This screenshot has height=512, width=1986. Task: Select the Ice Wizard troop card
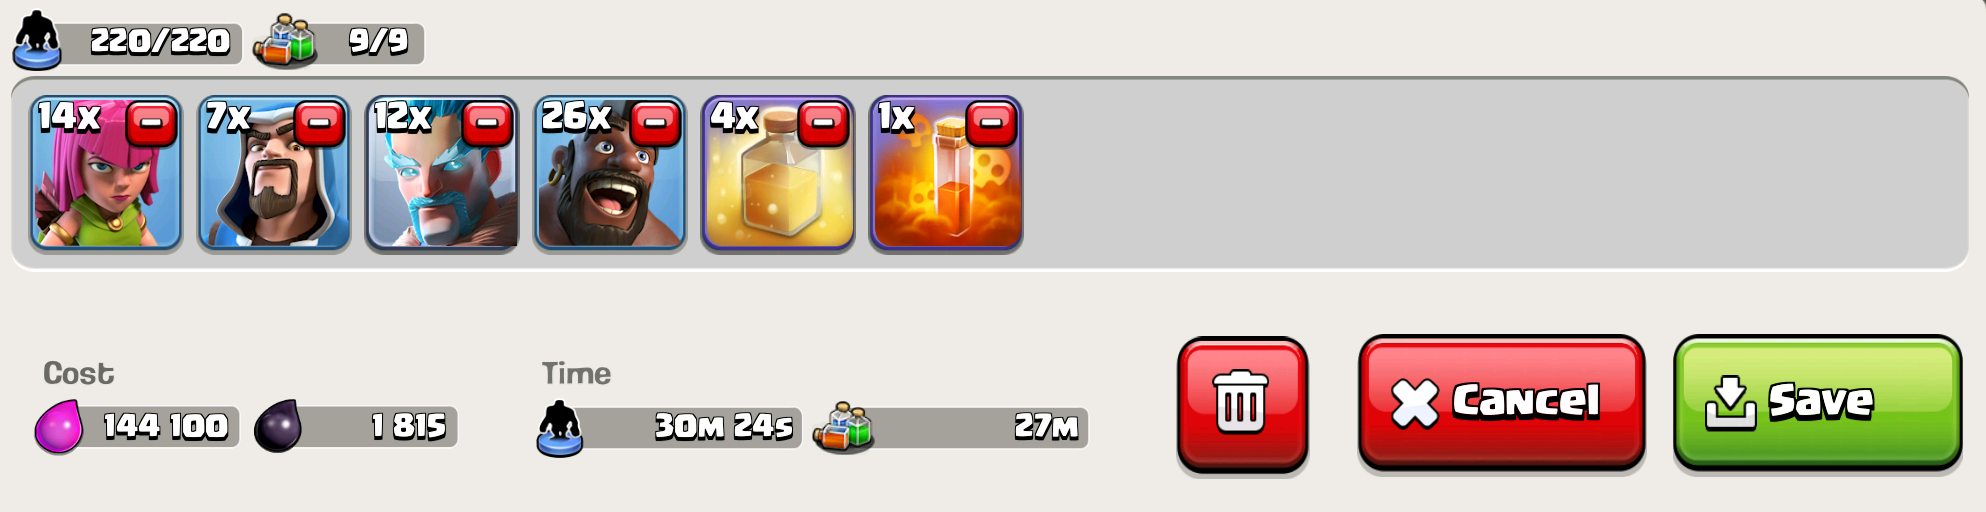pos(442,173)
